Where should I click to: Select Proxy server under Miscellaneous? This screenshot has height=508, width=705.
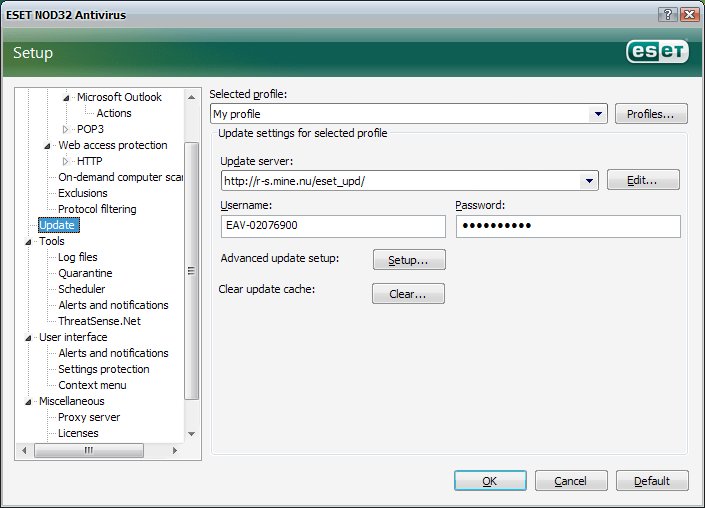tap(89, 417)
